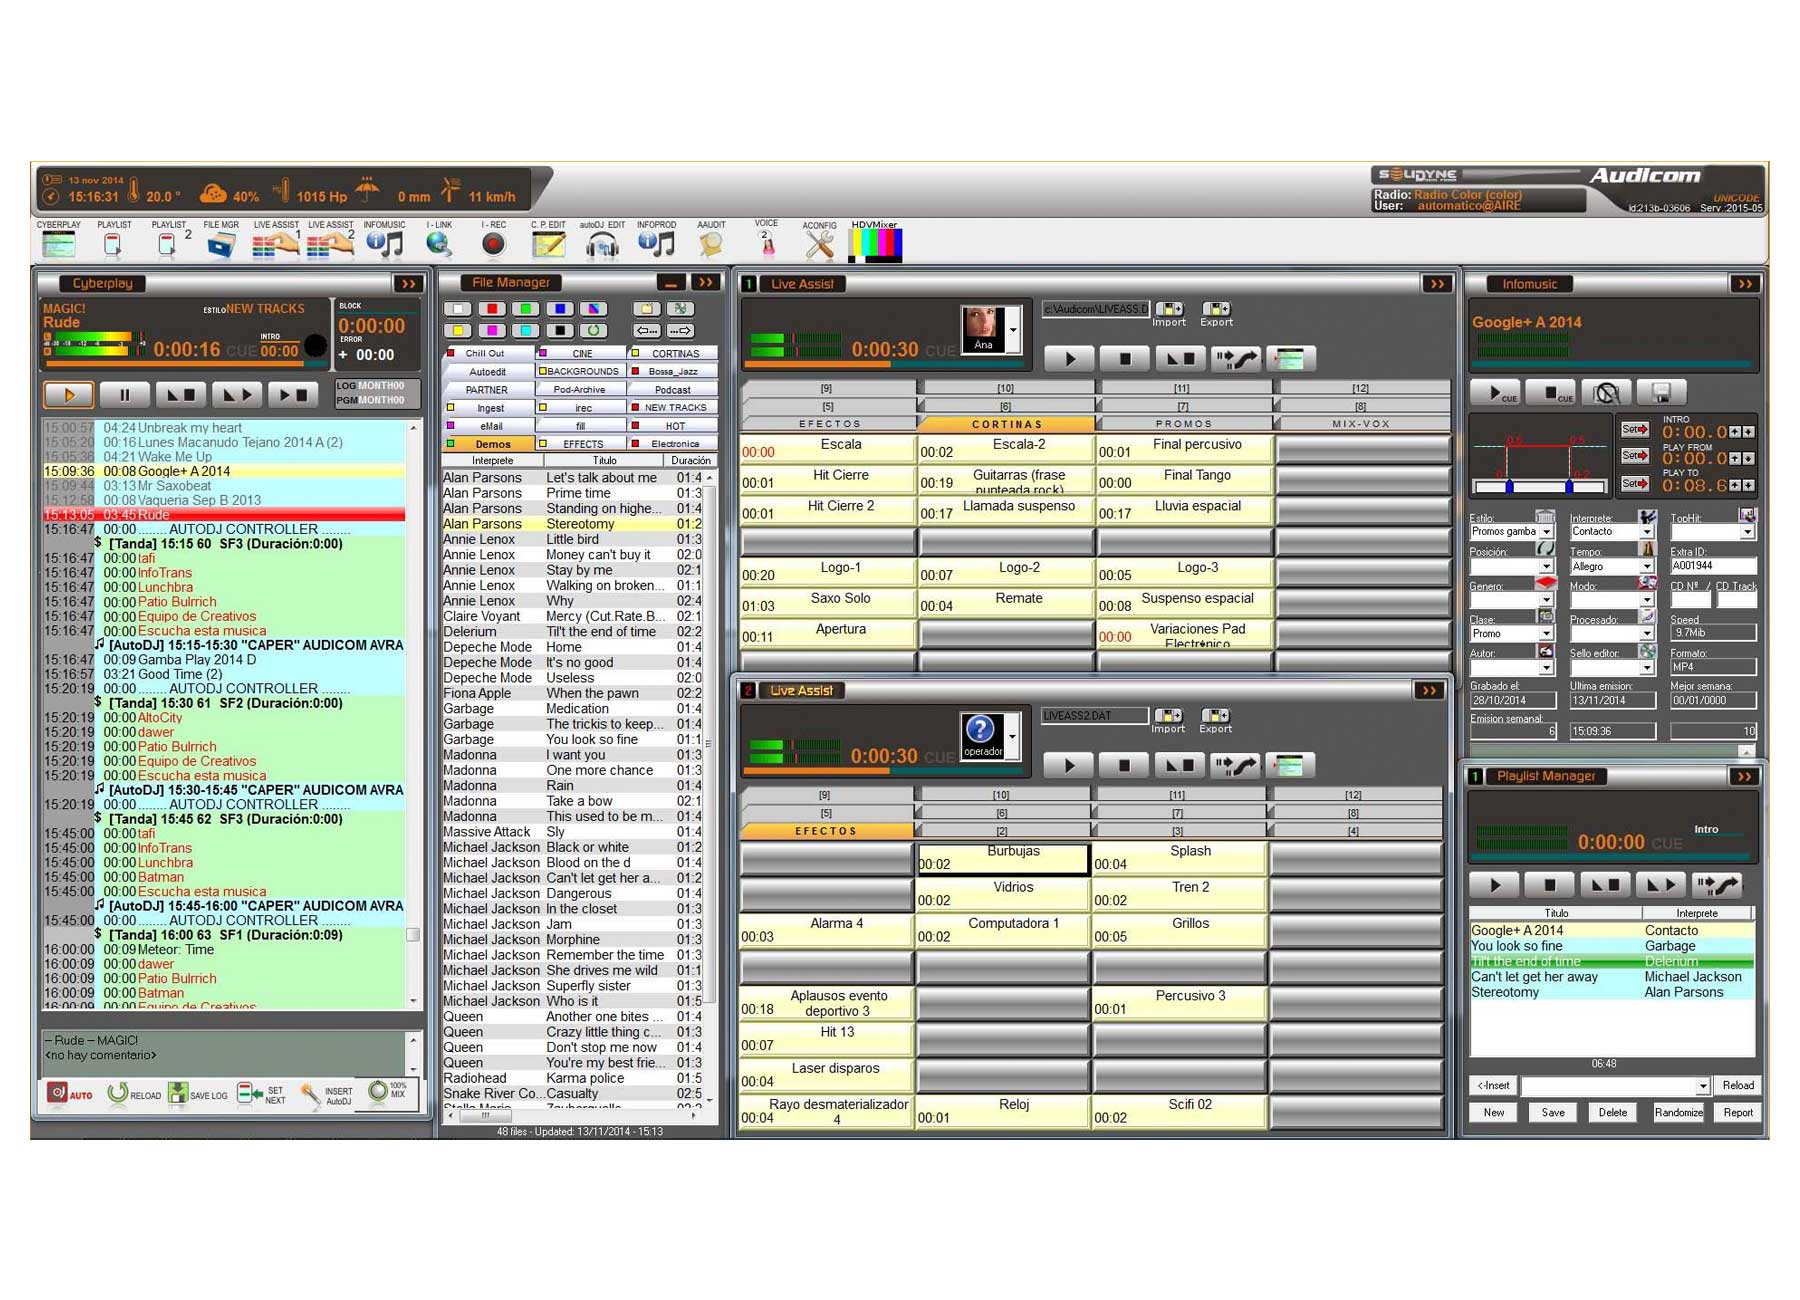Click the Randomize button in Playlist Manager
This screenshot has width=1800, height=1300.
click(1679, 1113)
